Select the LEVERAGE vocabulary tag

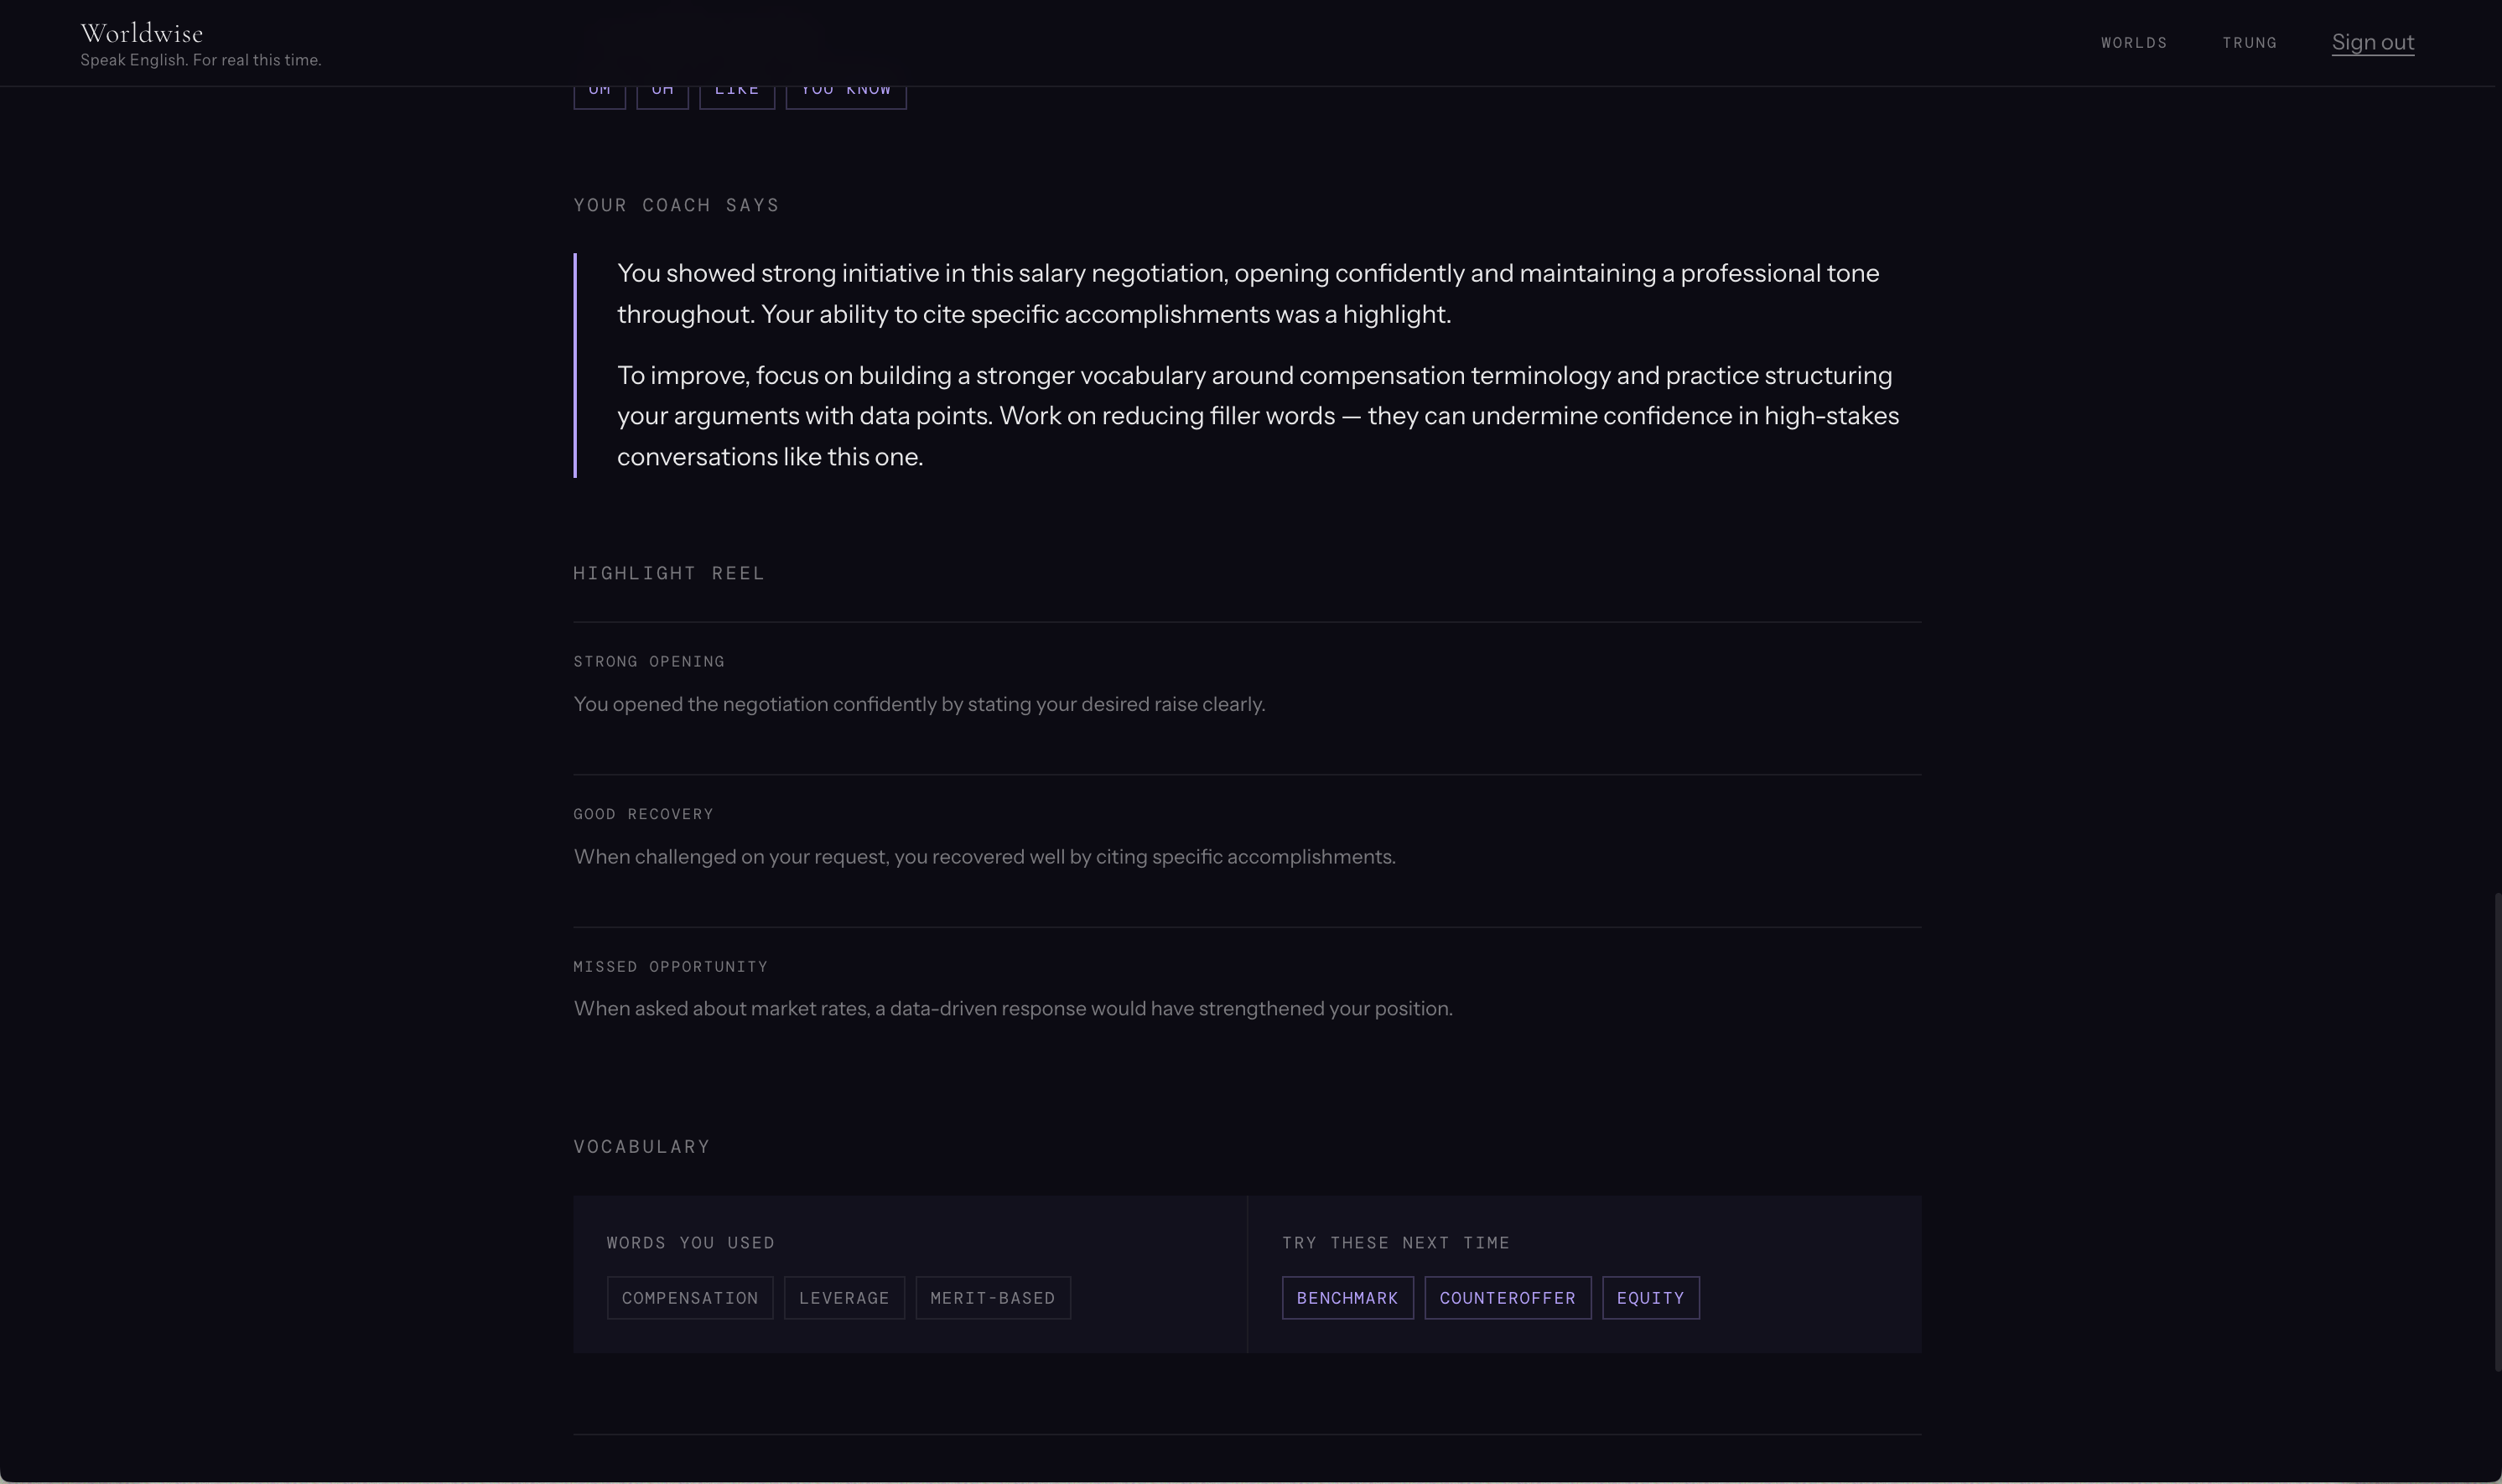coord(844,1298)
